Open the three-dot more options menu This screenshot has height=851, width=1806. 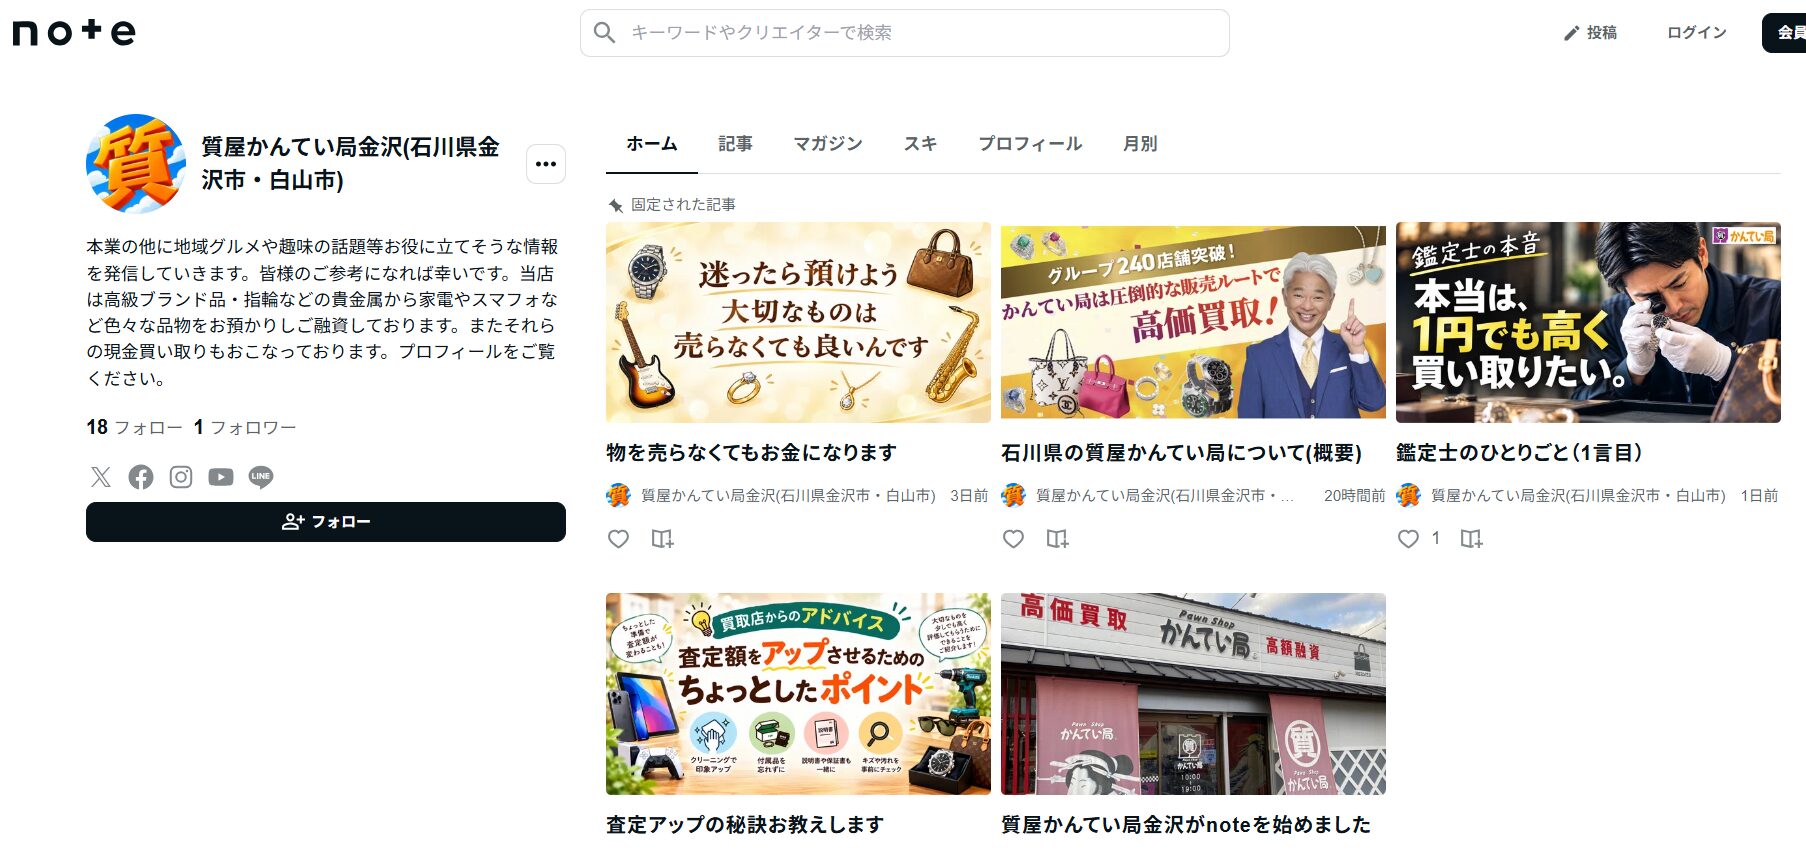point(546,164)
